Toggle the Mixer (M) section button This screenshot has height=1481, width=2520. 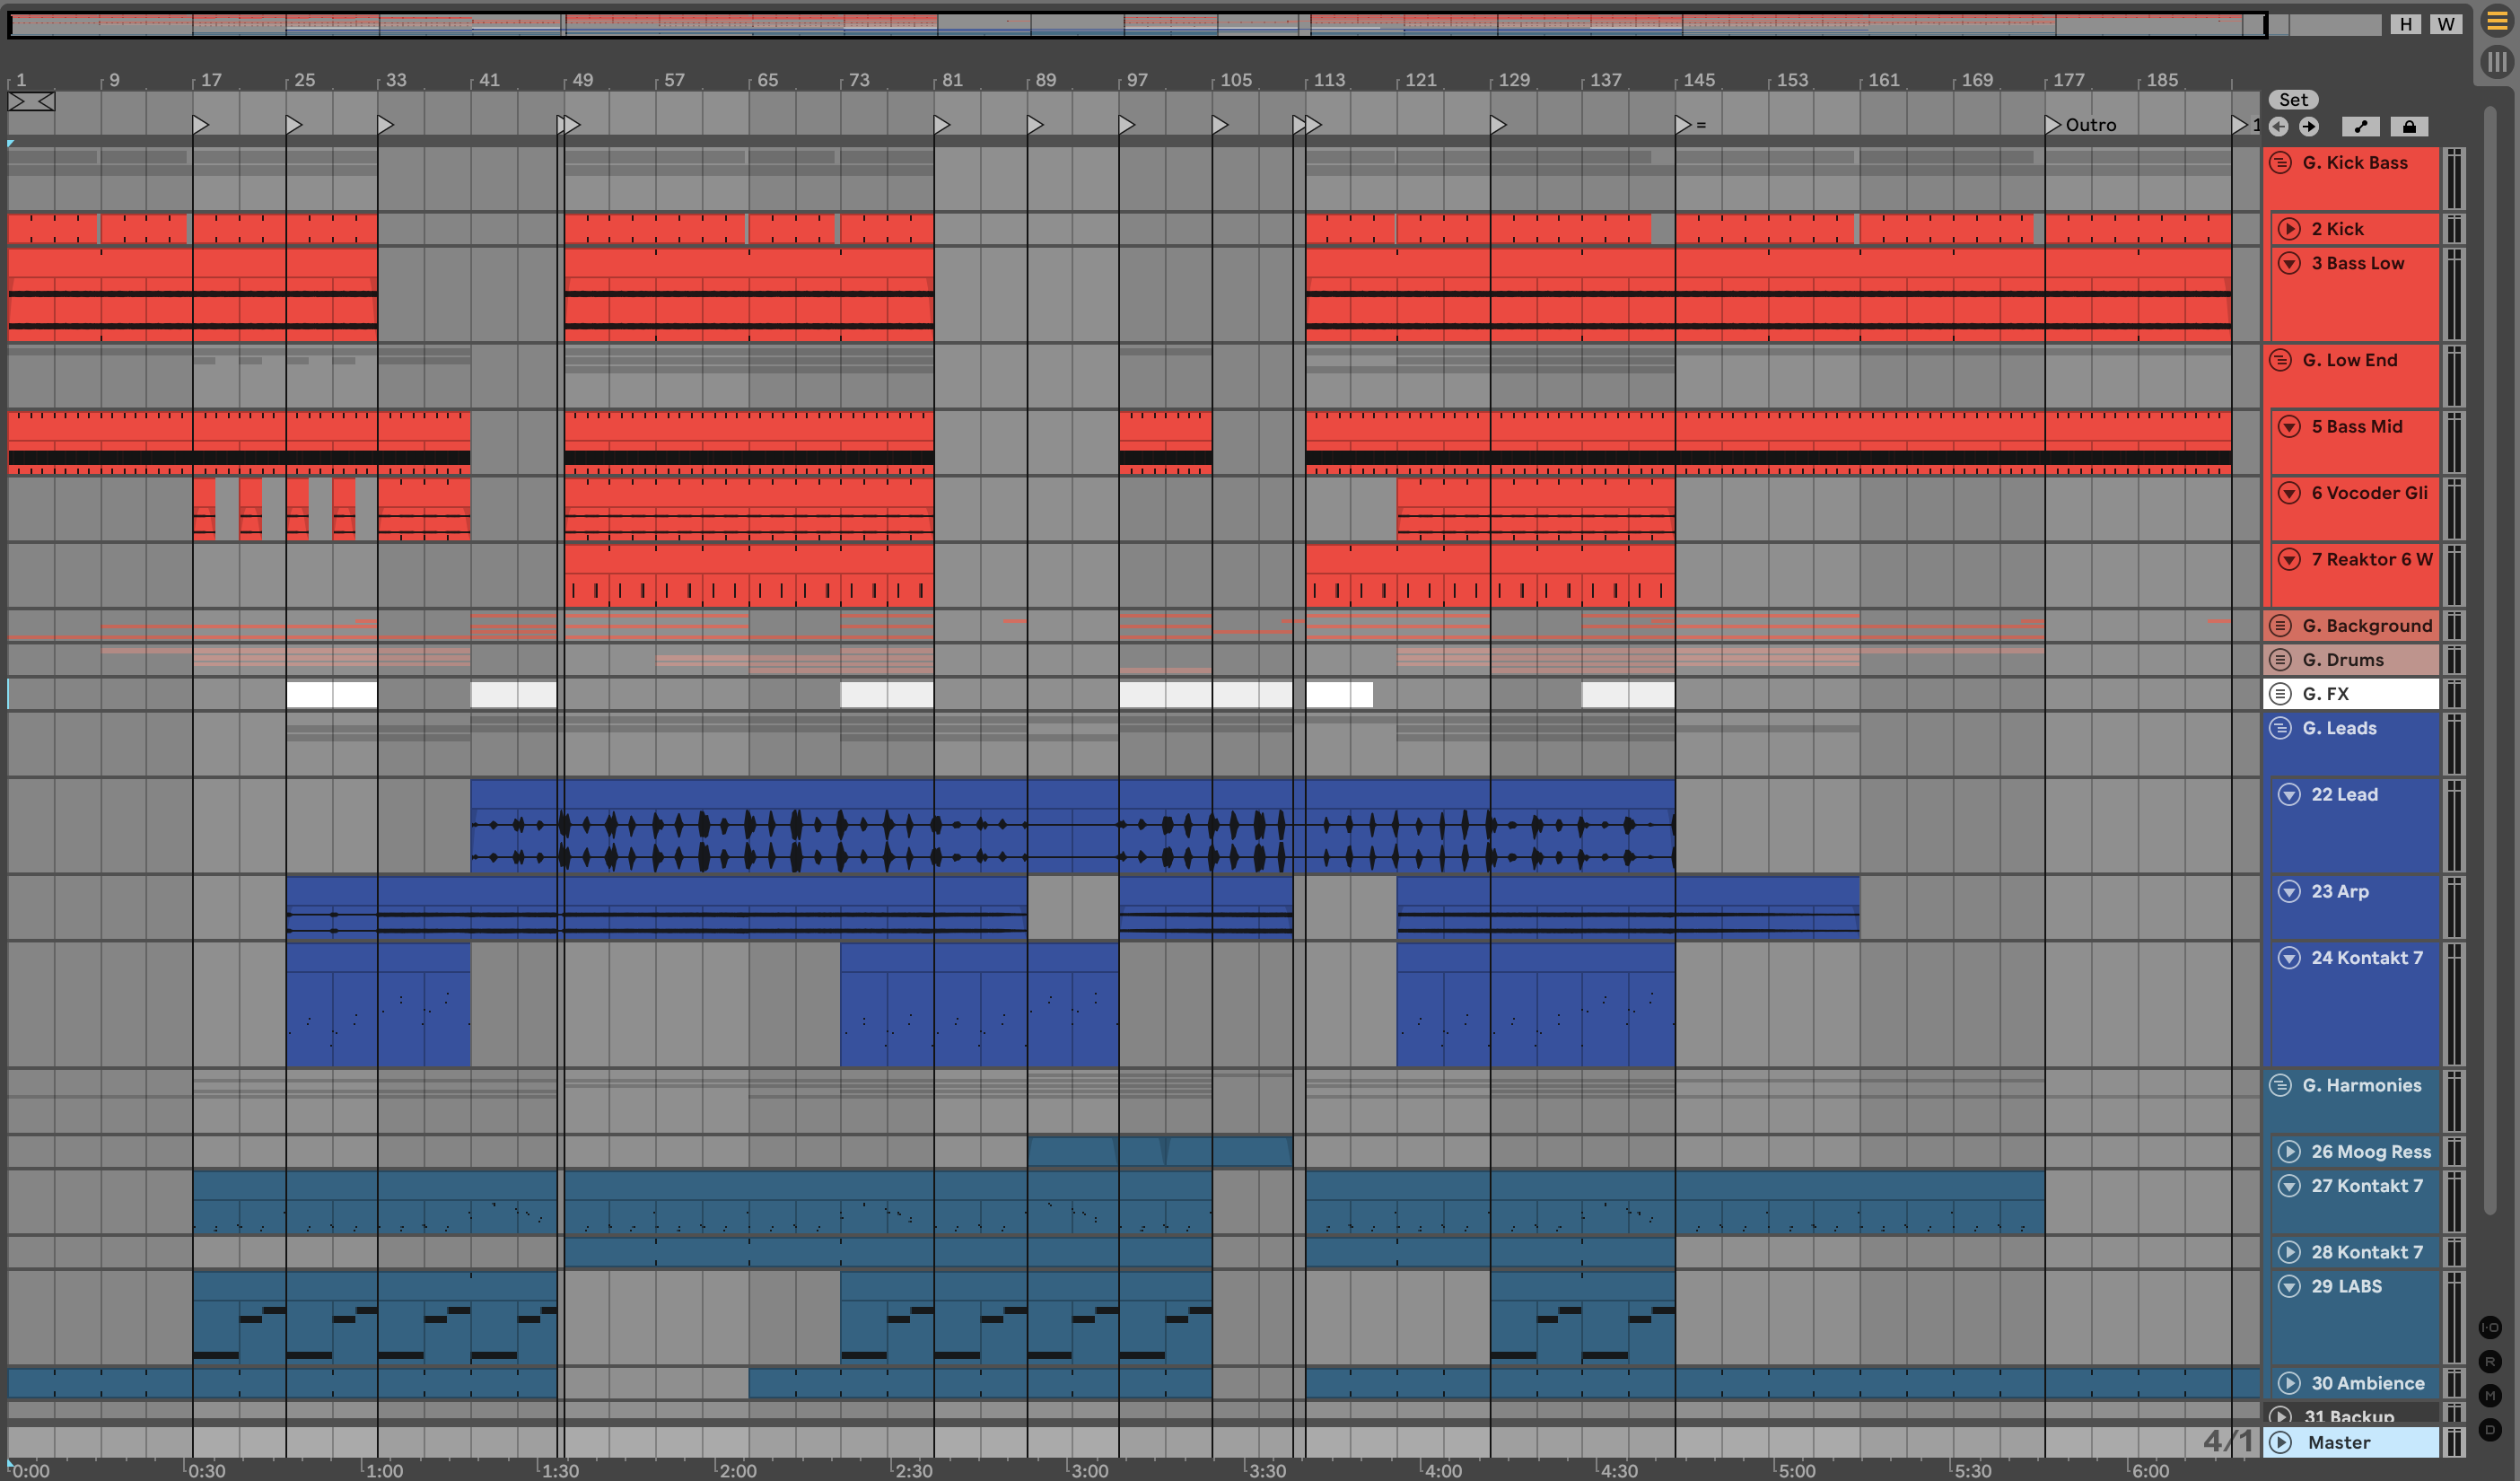point(2490,1395)
